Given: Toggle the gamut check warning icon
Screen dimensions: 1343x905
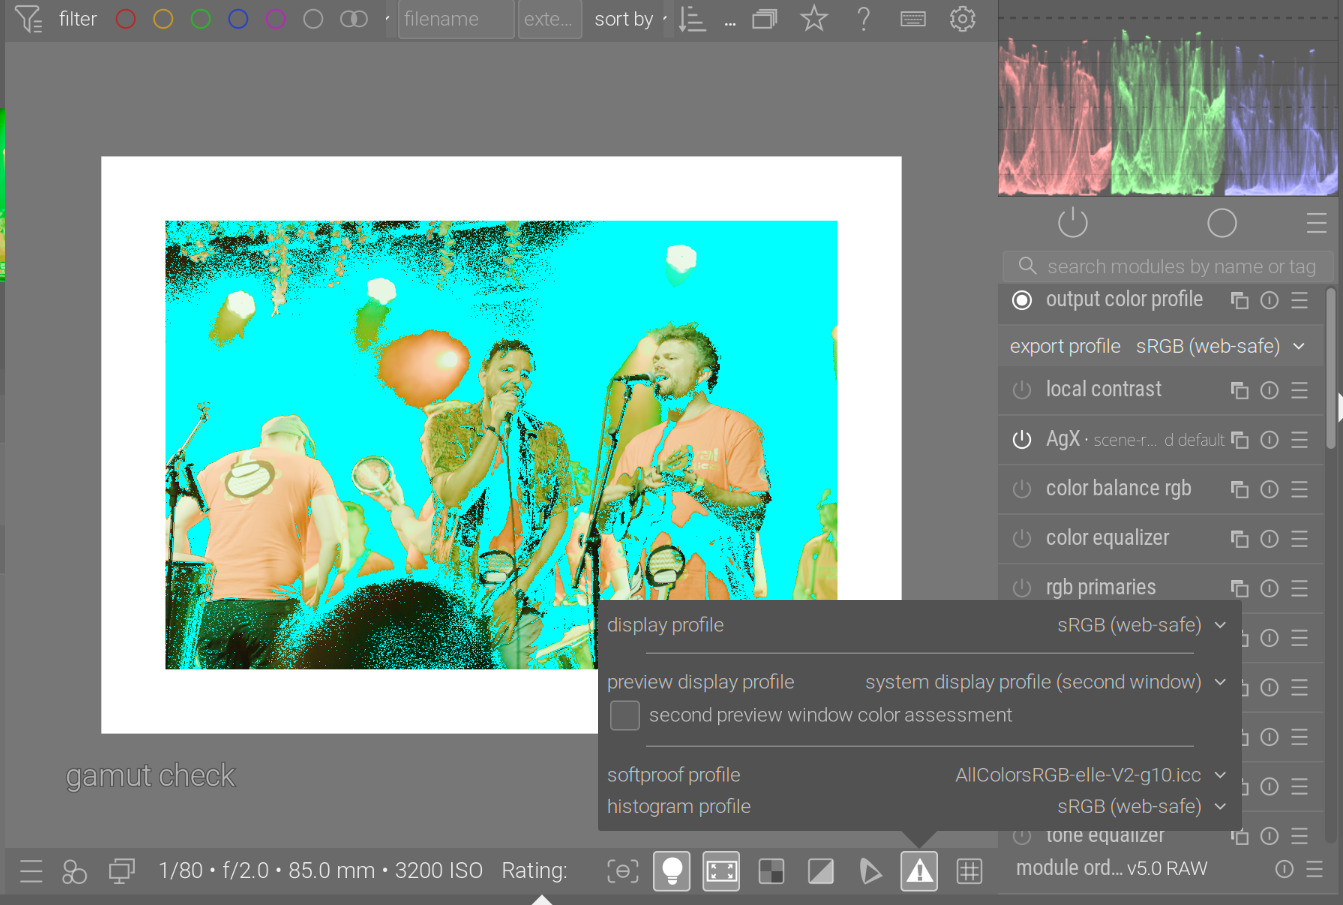Looking at the screenshot, I should 919,871.
